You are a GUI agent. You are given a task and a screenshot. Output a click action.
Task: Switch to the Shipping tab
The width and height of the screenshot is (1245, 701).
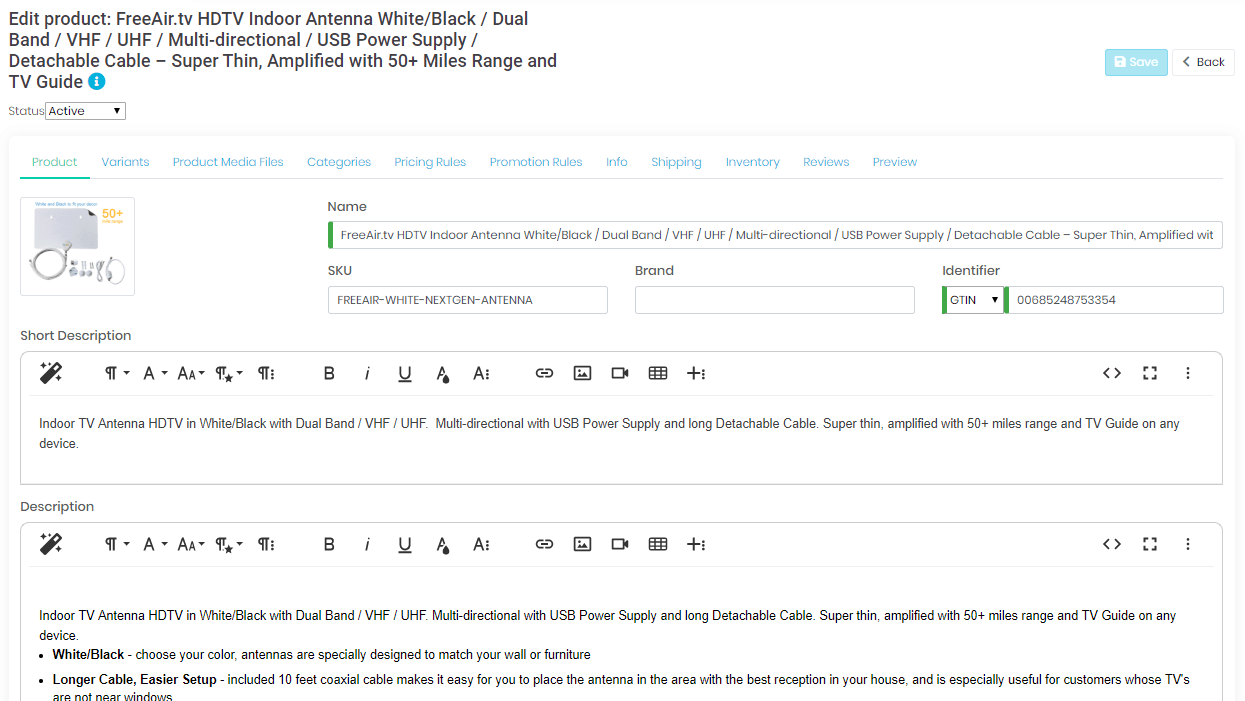(x=676, y=162)
